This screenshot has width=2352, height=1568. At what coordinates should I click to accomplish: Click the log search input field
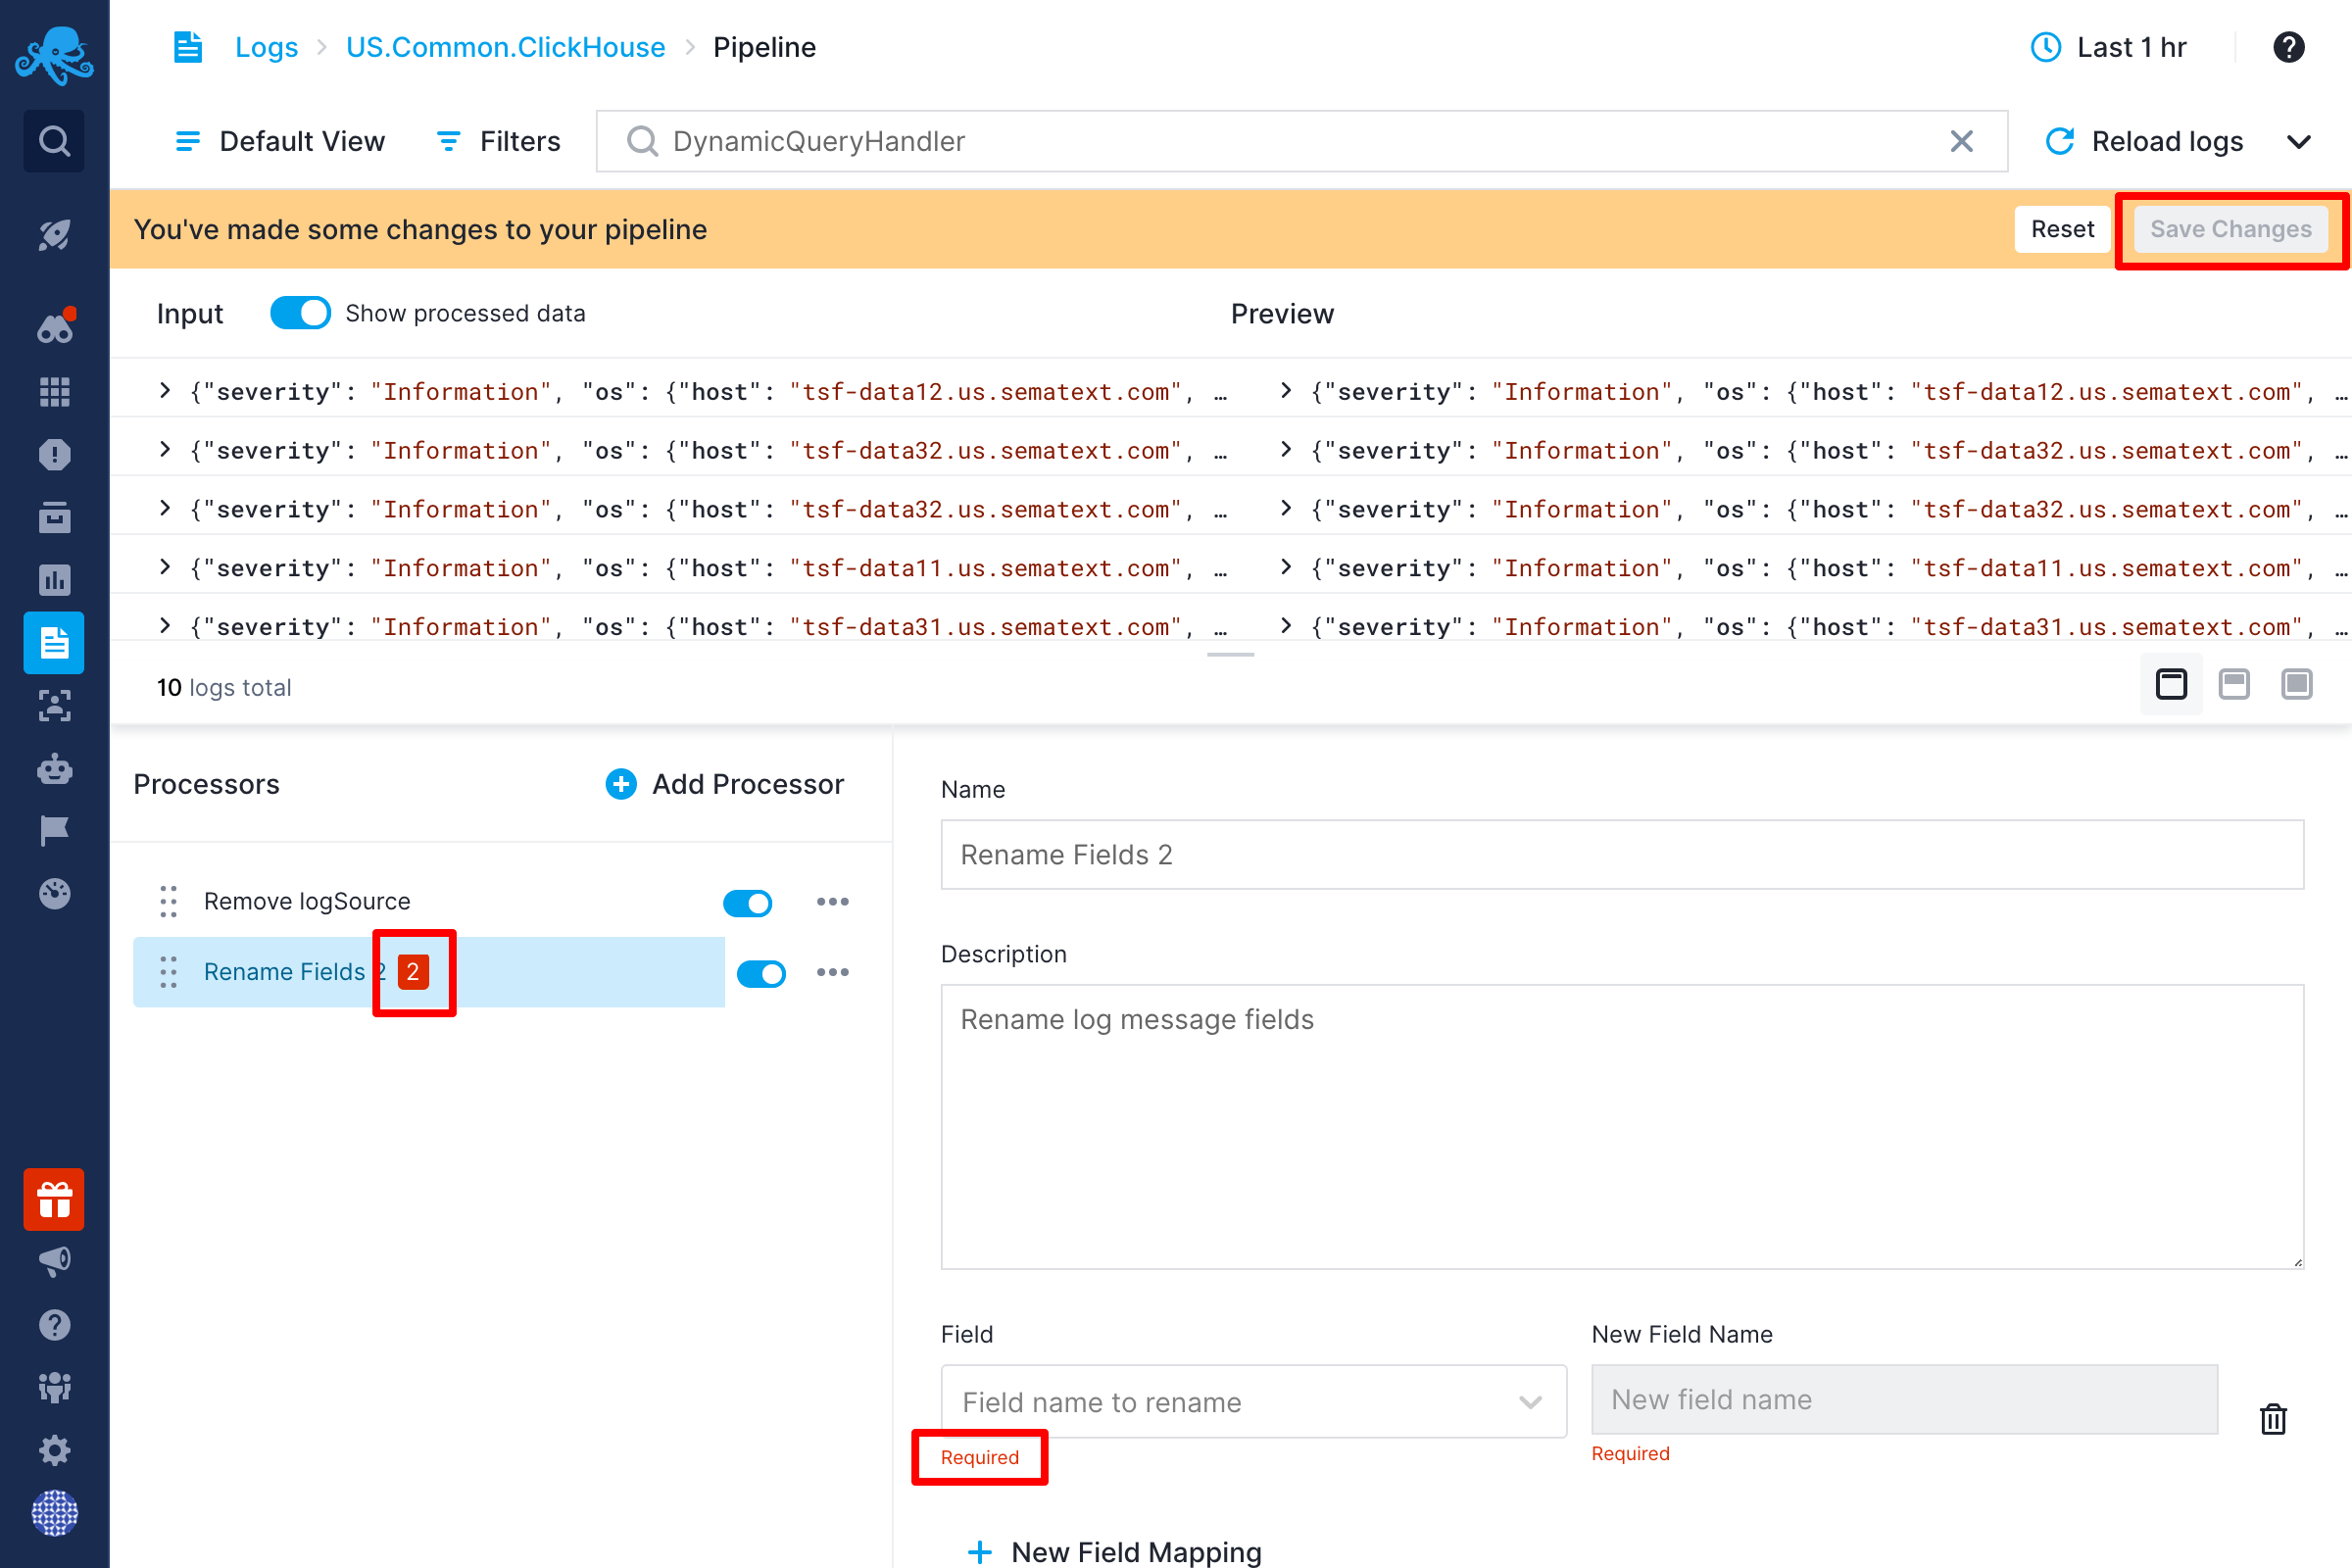(x=1301, y=141)
